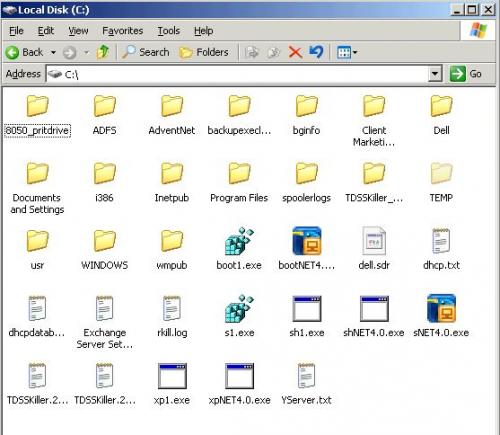Open the Back history dropdown arrow

tap(53, 52)
